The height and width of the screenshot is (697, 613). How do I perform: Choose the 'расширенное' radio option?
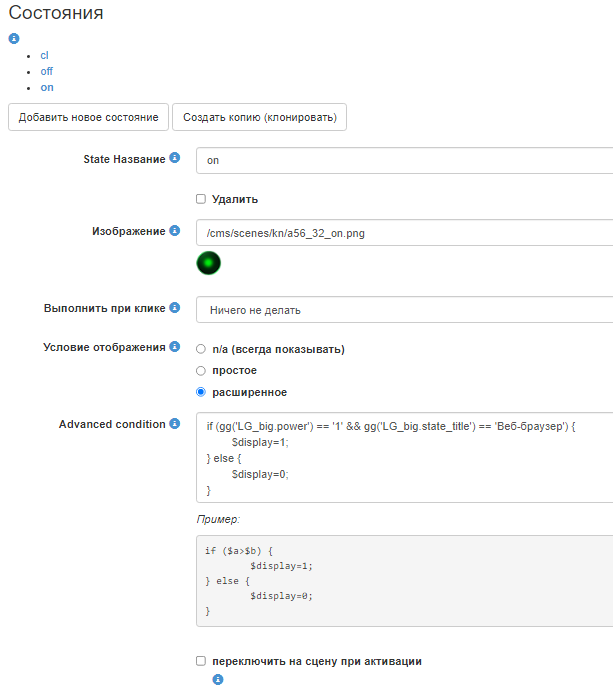pyautogui.click(x=201, y=392)
